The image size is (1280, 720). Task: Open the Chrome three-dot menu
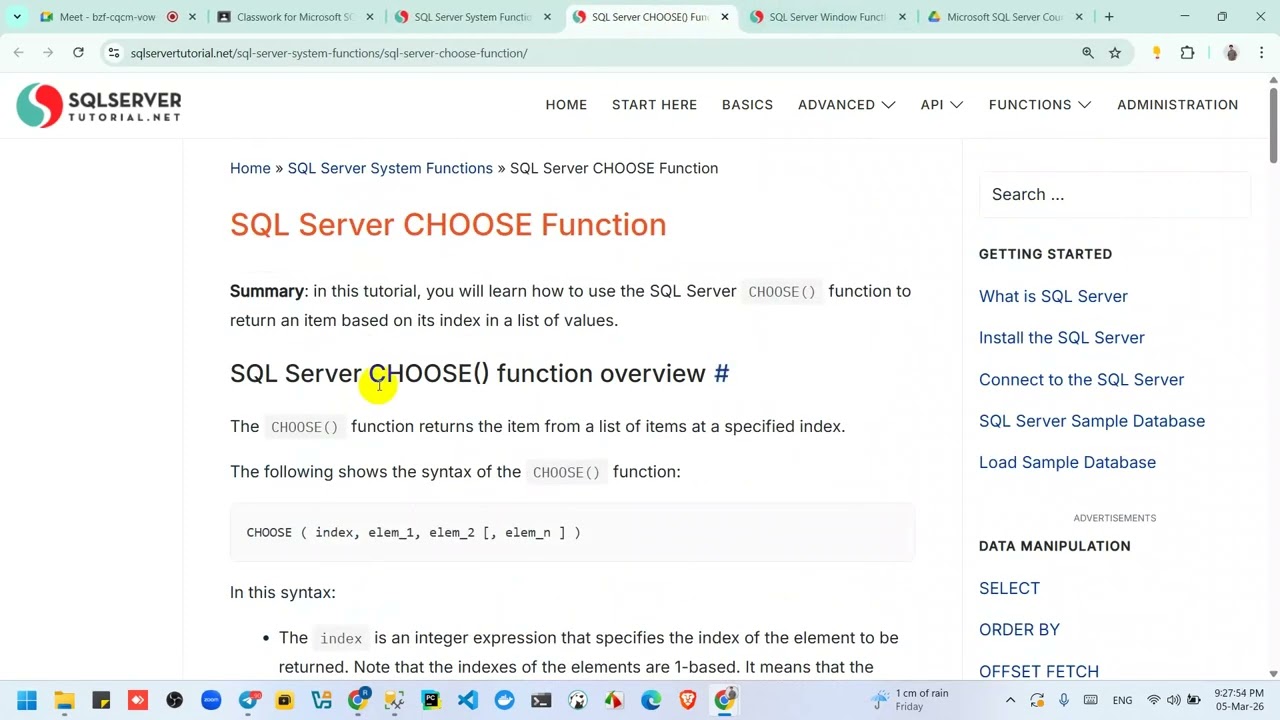(x=1261, y=53)
